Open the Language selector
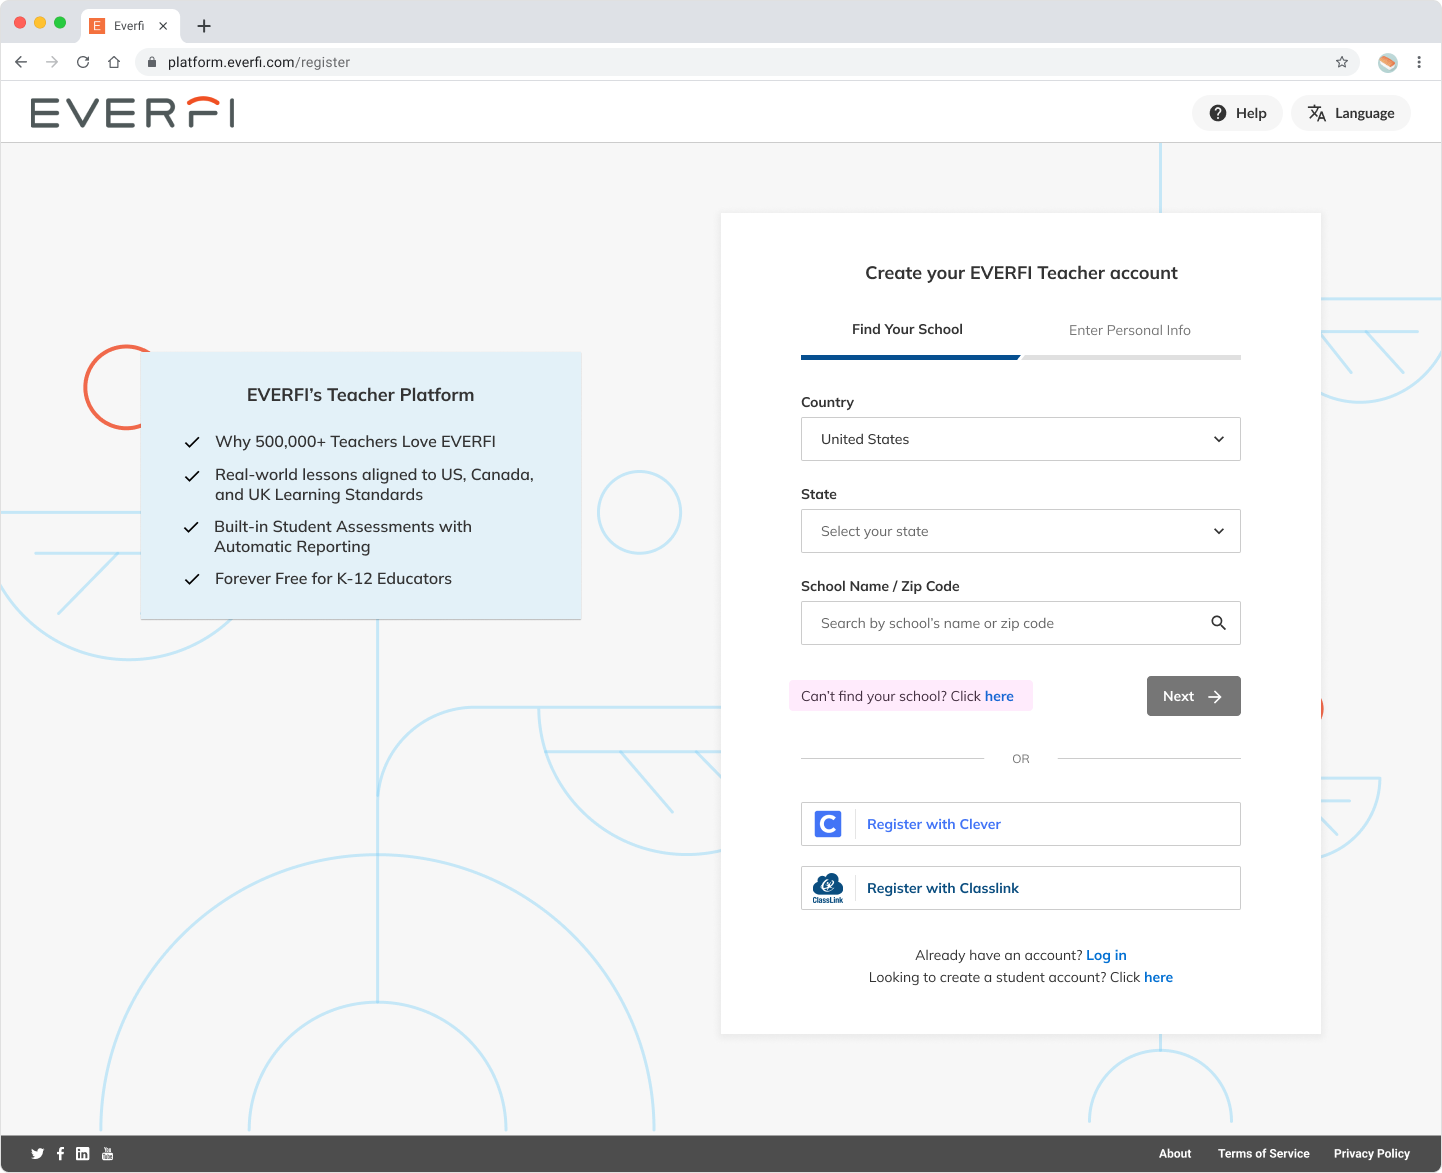Viewport: 1442px width, 1173px height. [x=1351, y=113]
